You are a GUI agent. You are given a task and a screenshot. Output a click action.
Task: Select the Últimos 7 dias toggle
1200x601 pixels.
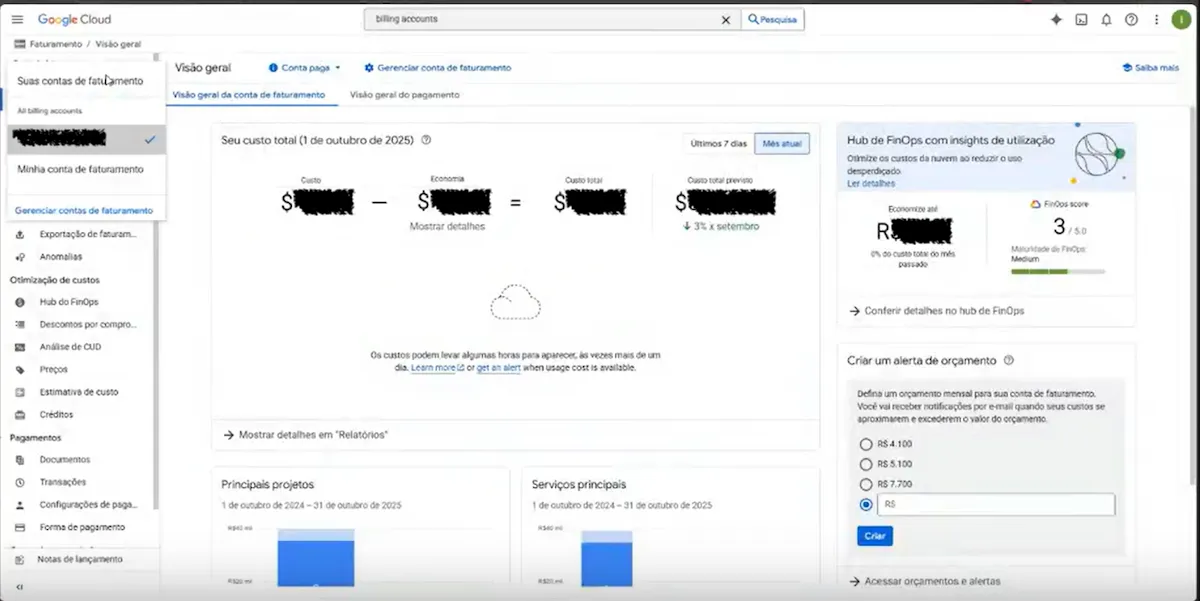coord(719,144)
